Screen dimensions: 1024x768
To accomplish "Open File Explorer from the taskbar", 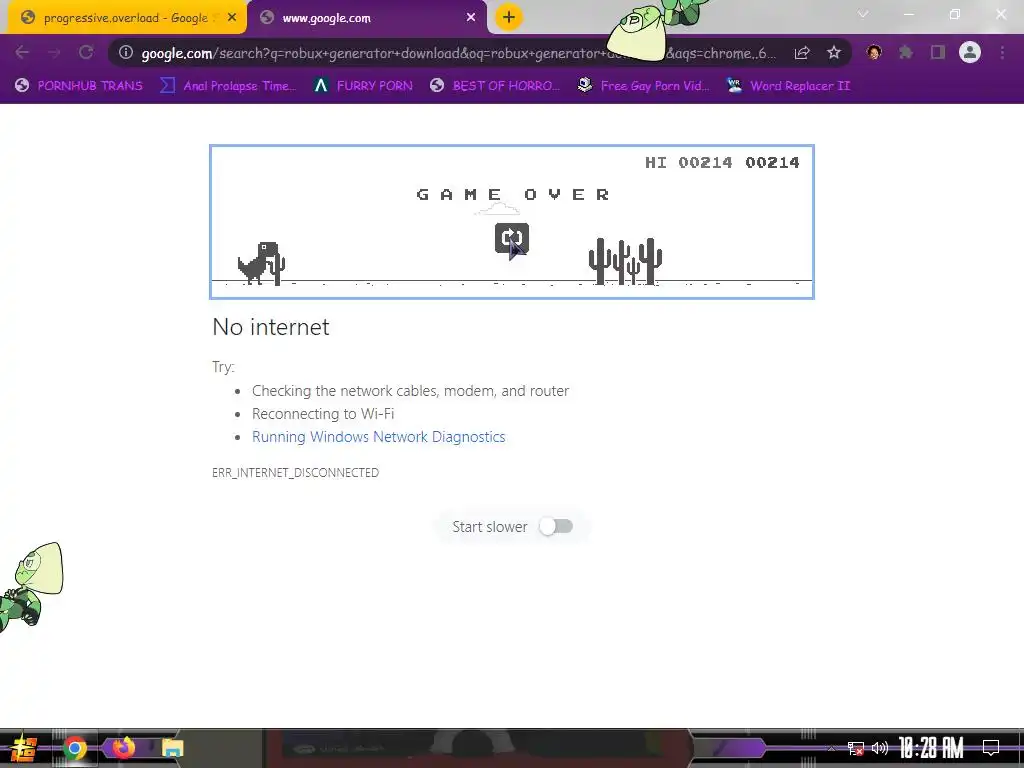I will (172, 748).
